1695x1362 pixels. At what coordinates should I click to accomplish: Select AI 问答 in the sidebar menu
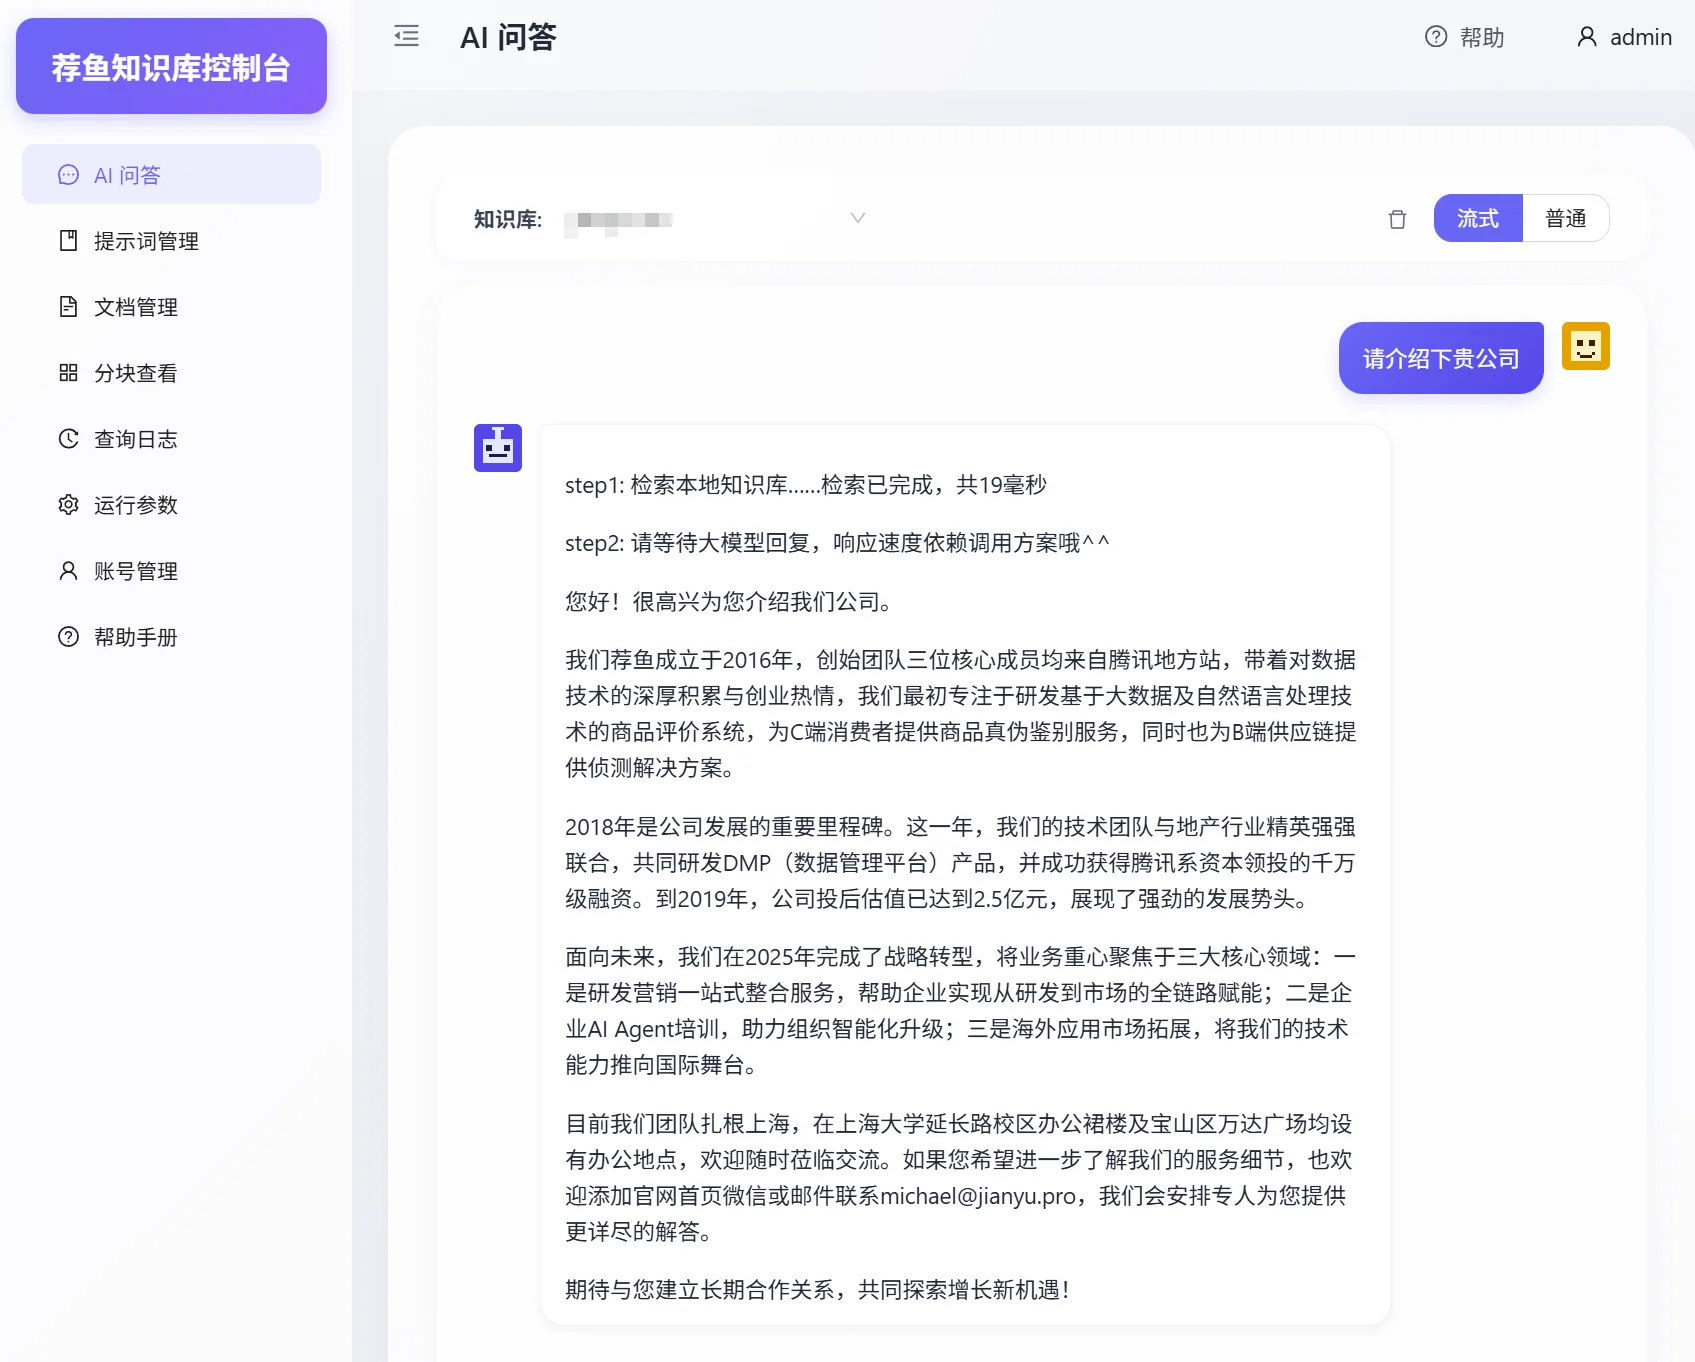[x=125, y=174]
